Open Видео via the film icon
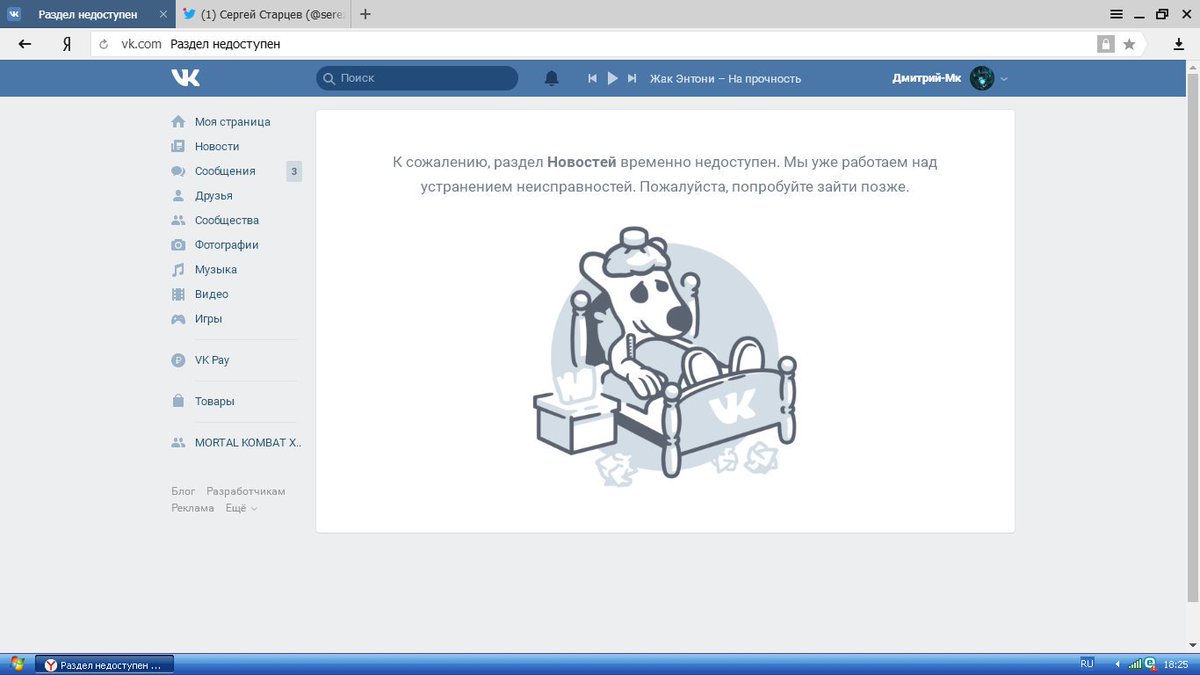Screen dimensions: 1200x675 (x=178, y=294)
